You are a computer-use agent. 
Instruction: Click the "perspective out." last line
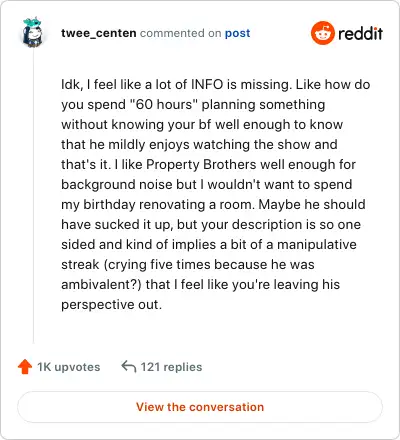coord(111,304)
